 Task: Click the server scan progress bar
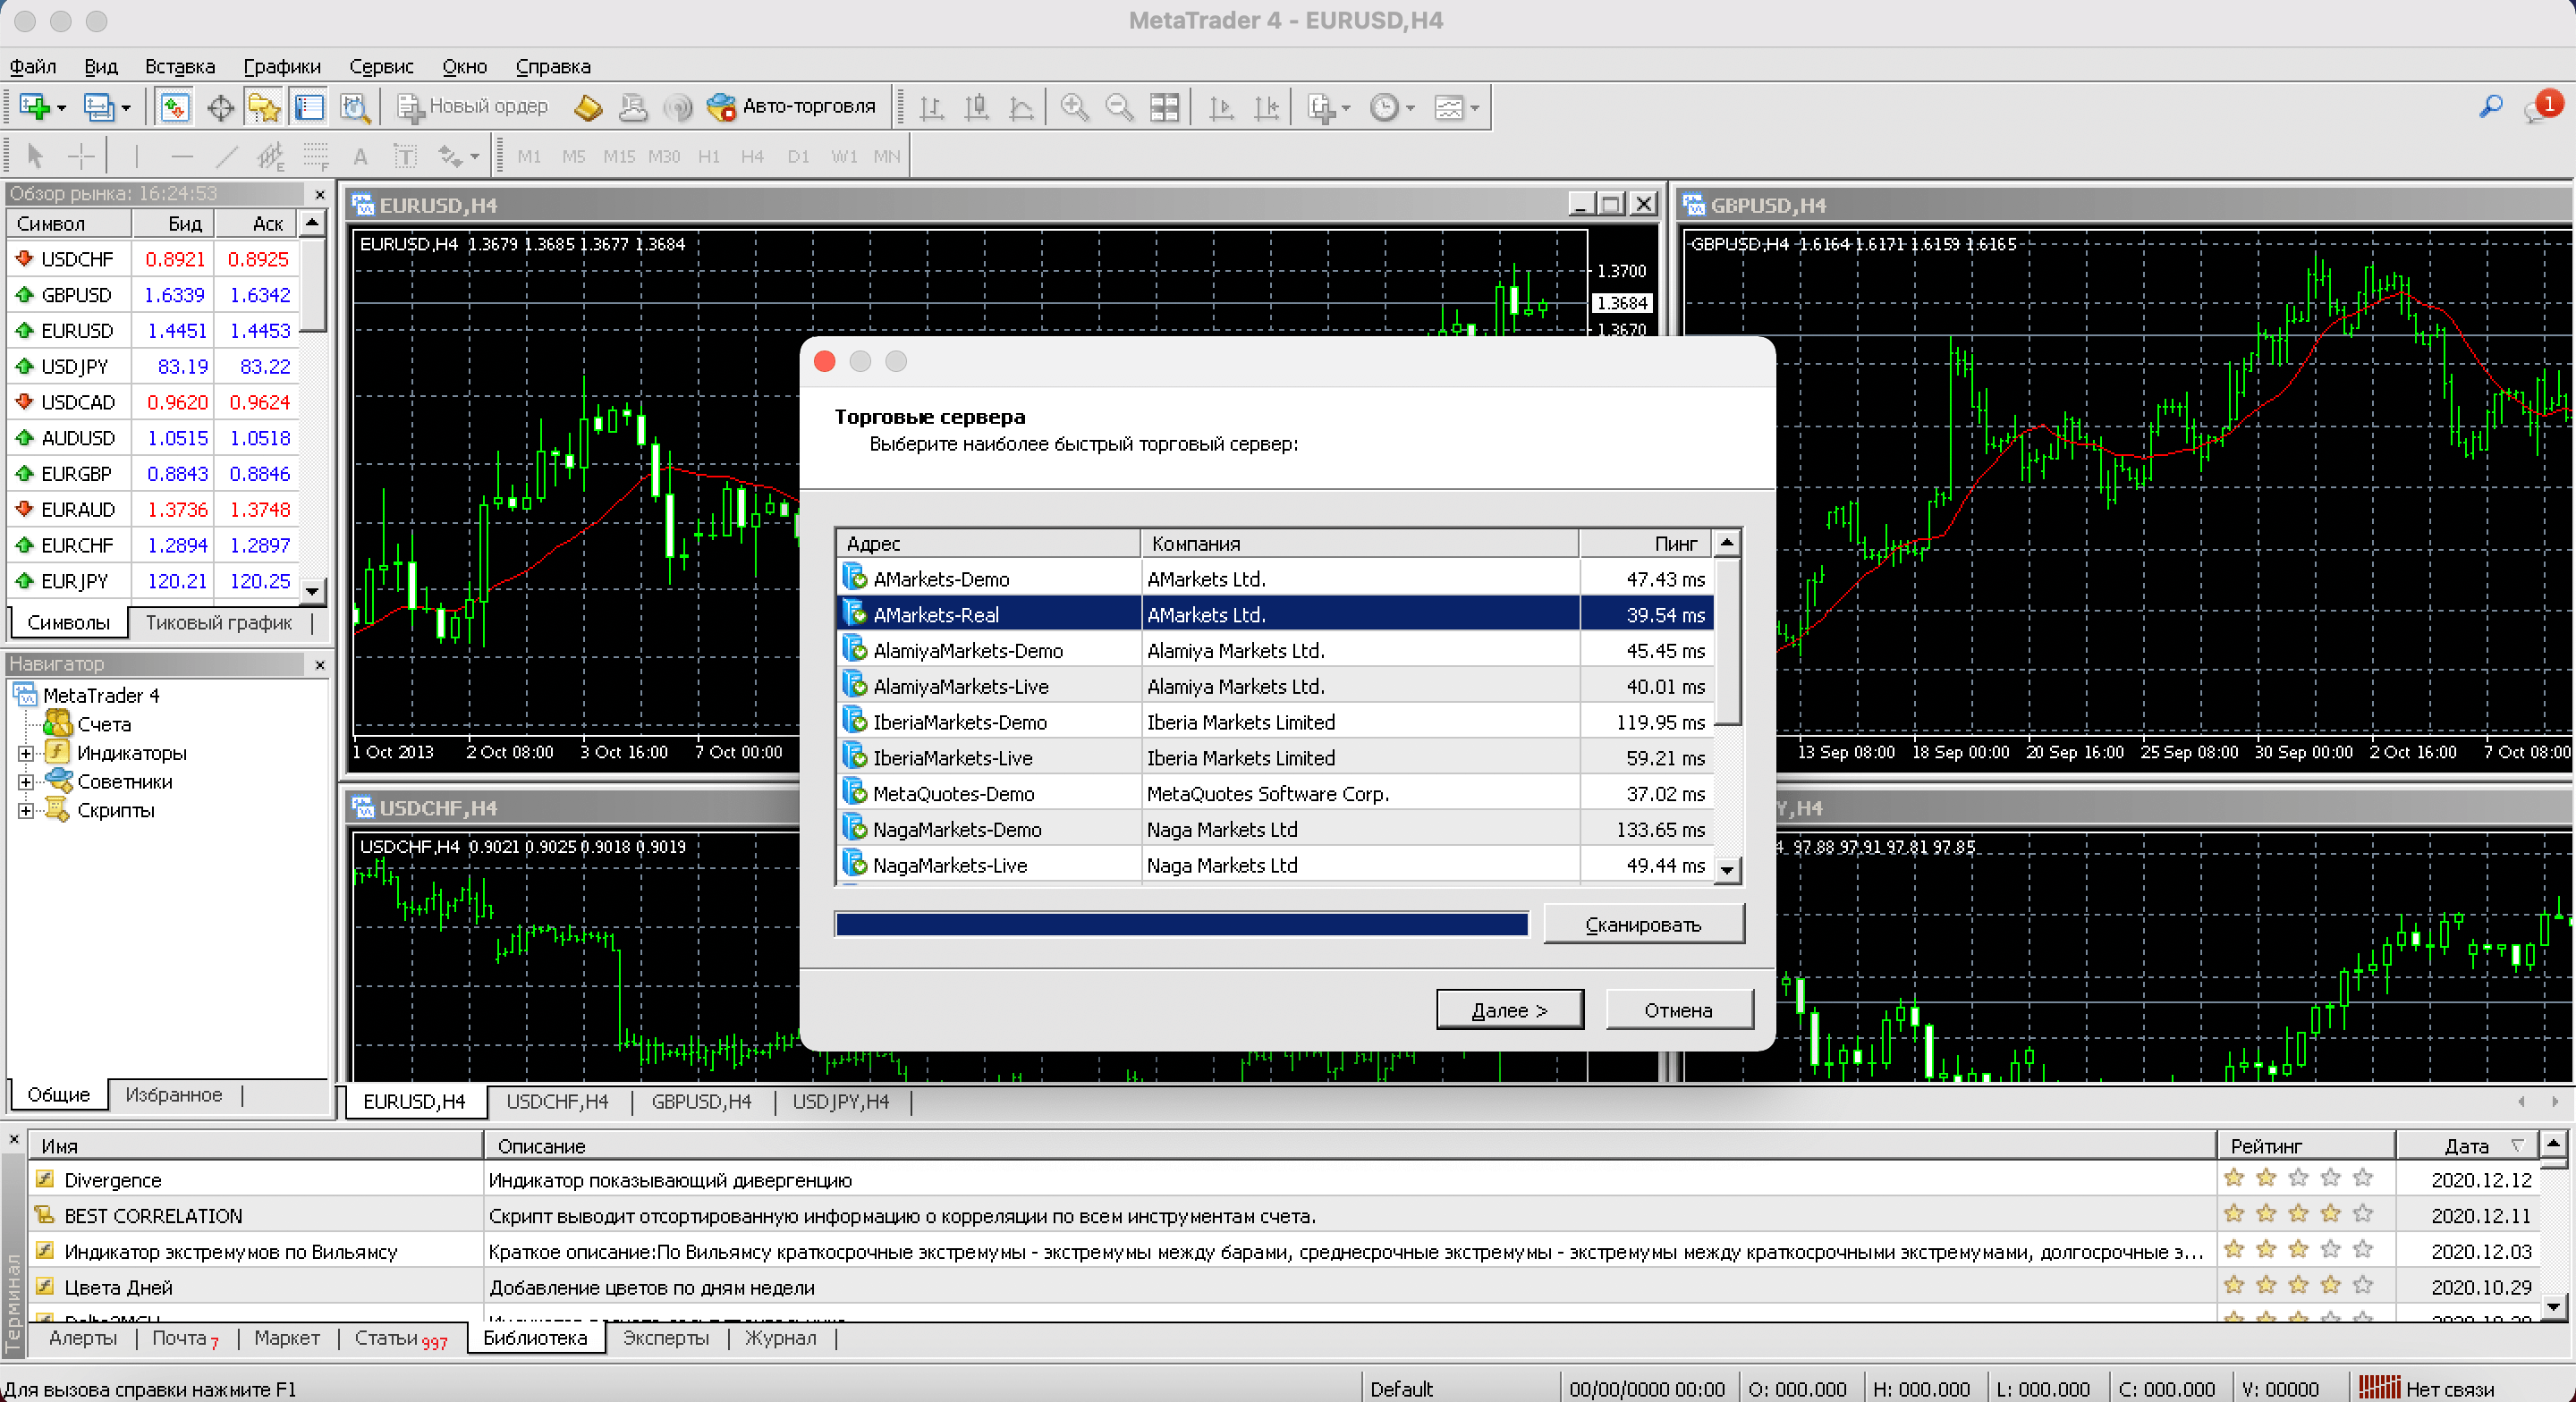point(1182,924)
